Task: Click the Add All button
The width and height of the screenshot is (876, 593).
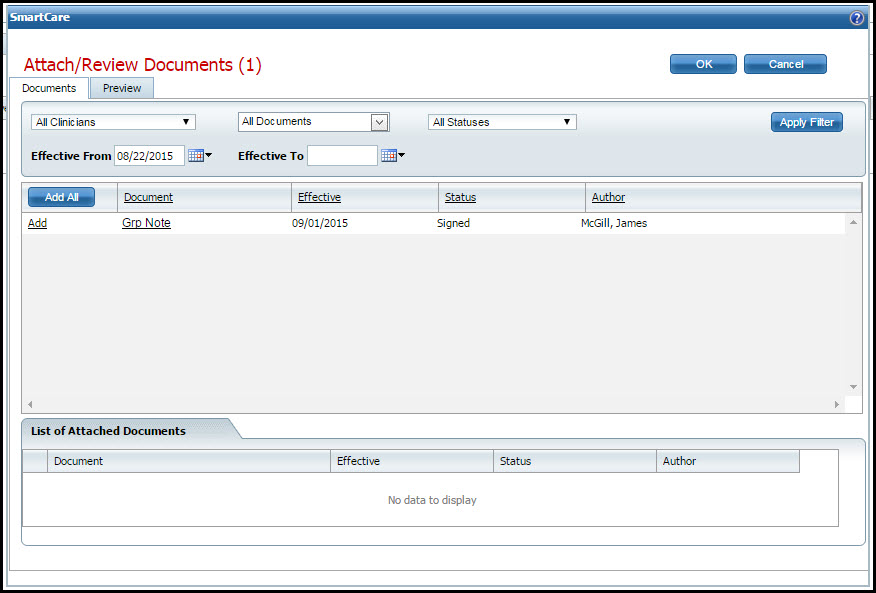Action: click(x=61, y=197)
